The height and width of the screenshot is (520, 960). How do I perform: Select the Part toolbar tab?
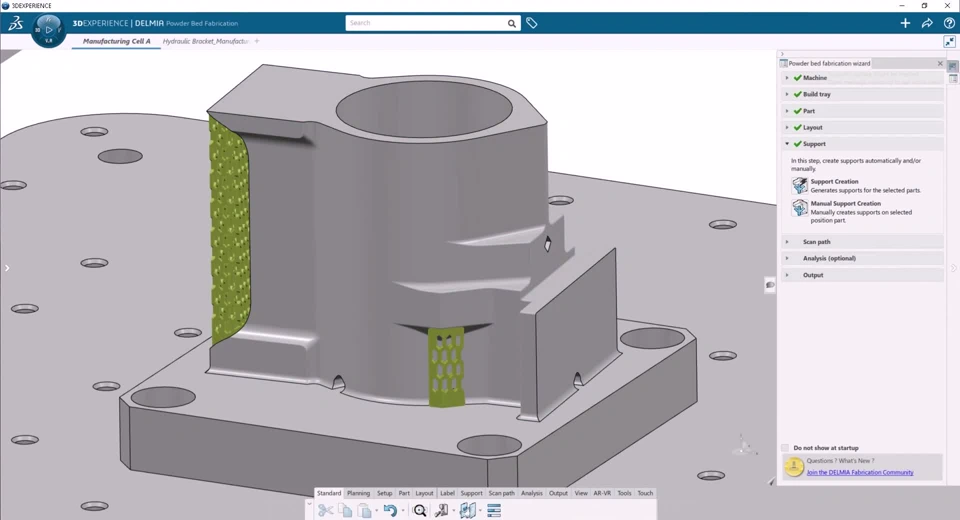click(404, 493)
